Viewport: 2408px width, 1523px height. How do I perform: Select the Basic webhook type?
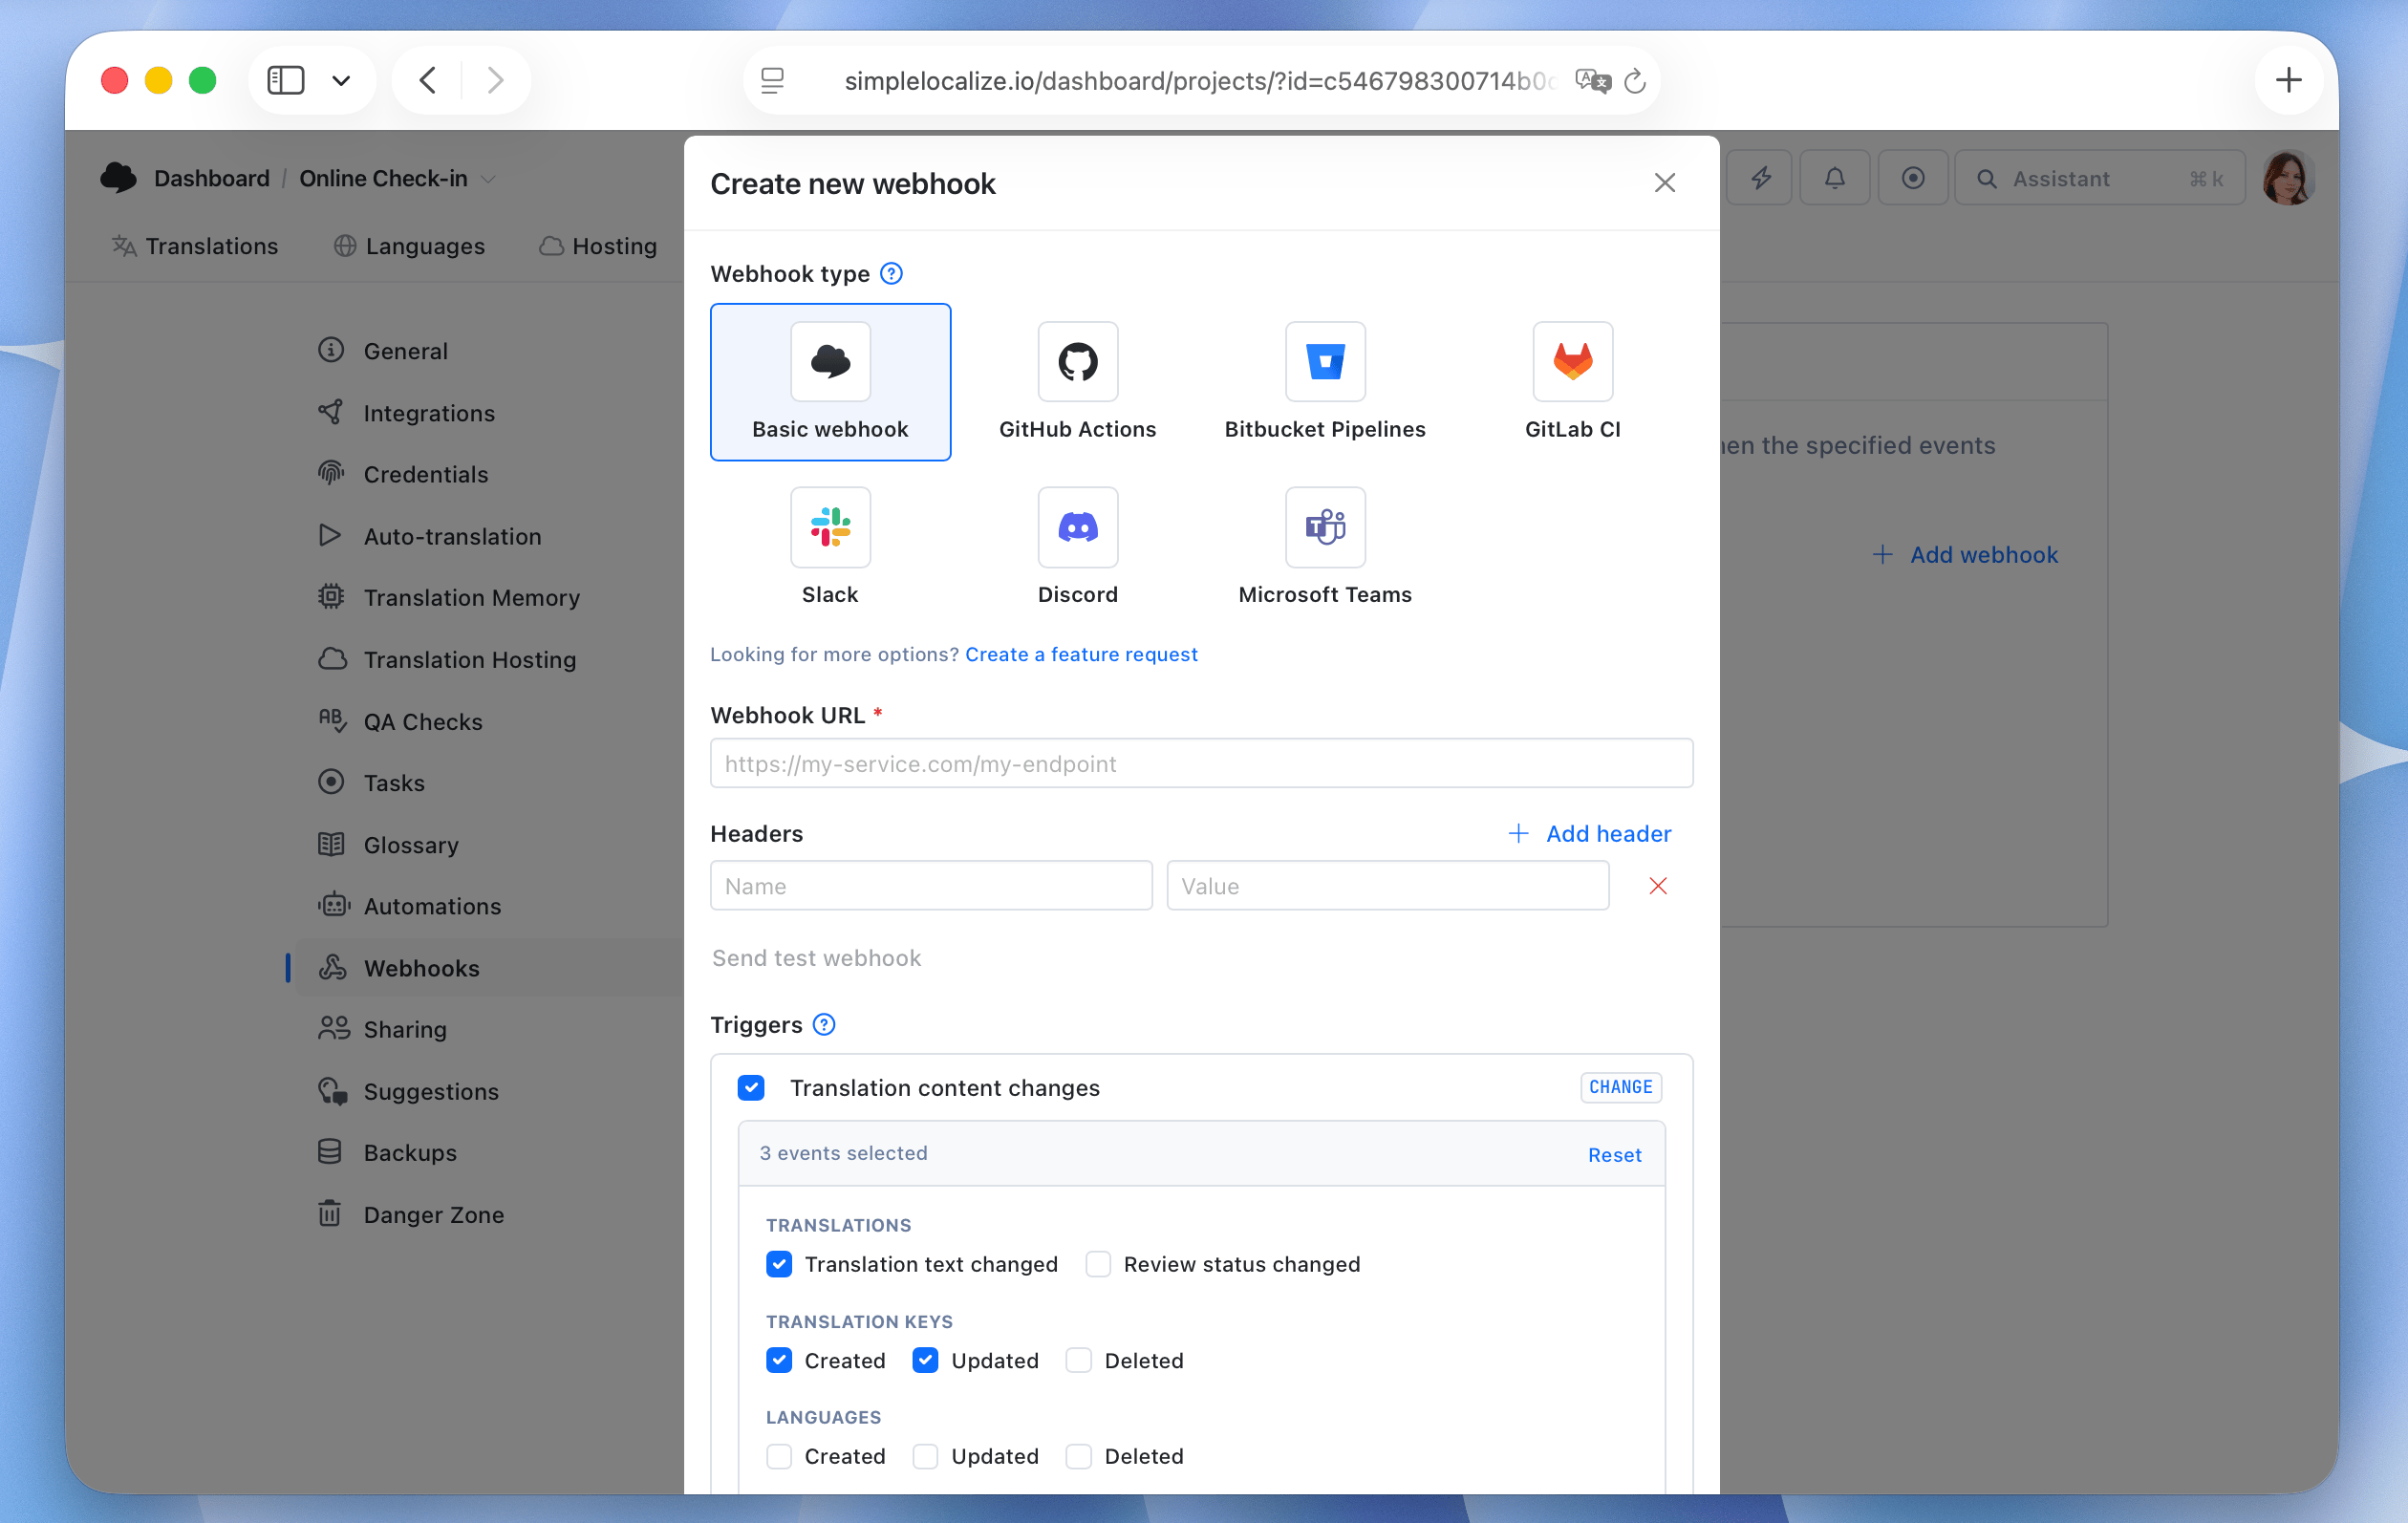coord(830,381)
